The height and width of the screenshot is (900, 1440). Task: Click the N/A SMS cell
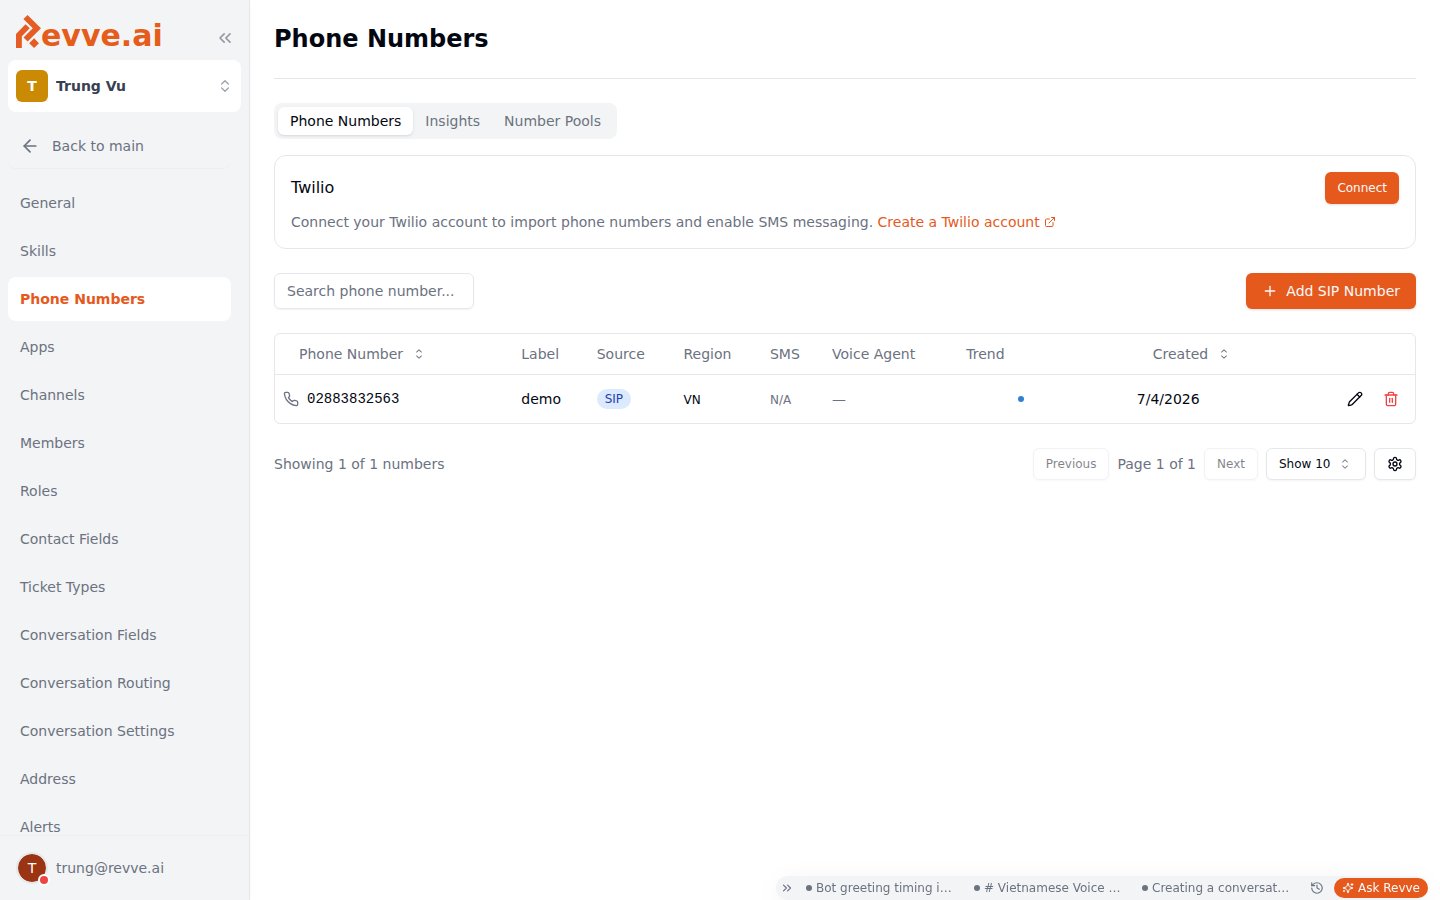pyautogui.click(x=780, y=399)
